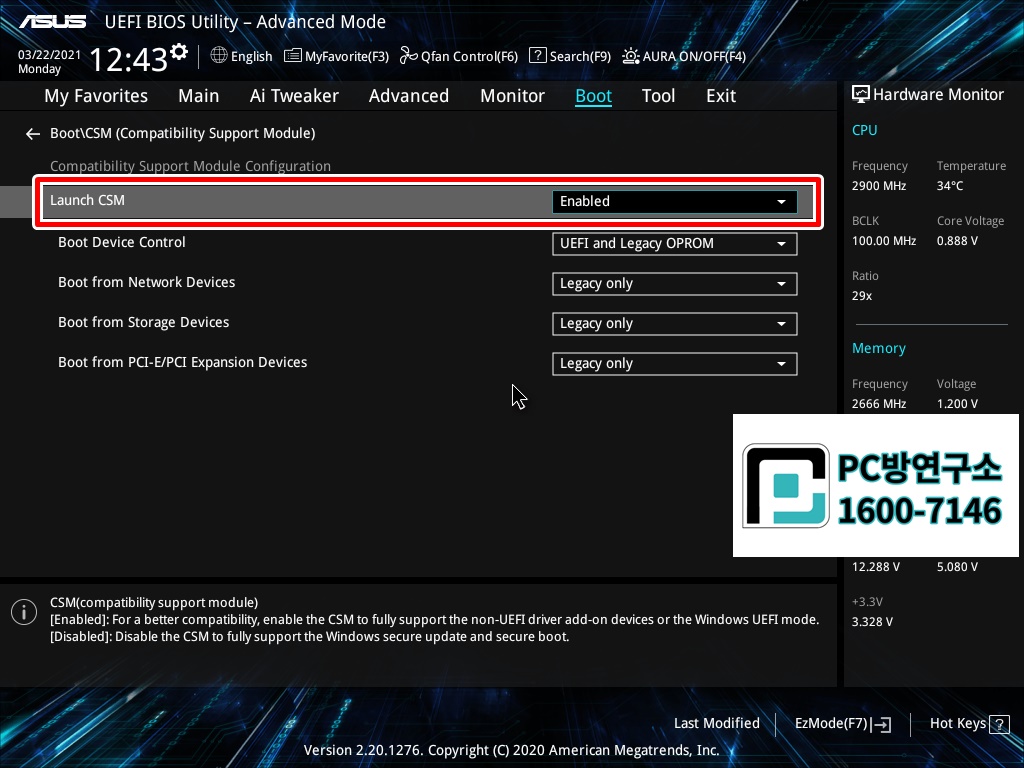The image size is (1024, 768).
Task: Open the Tool tab
Action: 658,96
